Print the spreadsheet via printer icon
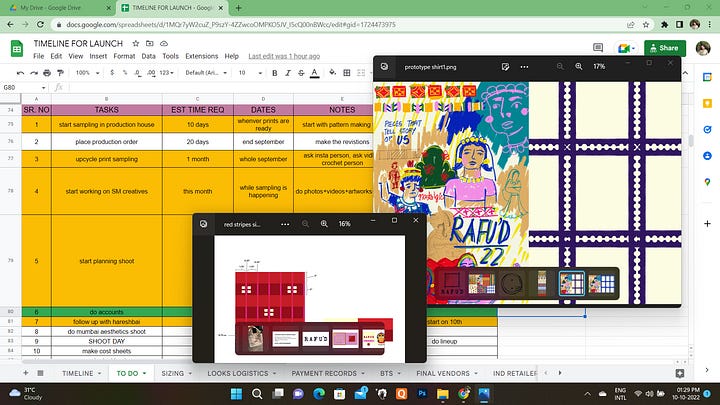720x405 pixels. 47,73
